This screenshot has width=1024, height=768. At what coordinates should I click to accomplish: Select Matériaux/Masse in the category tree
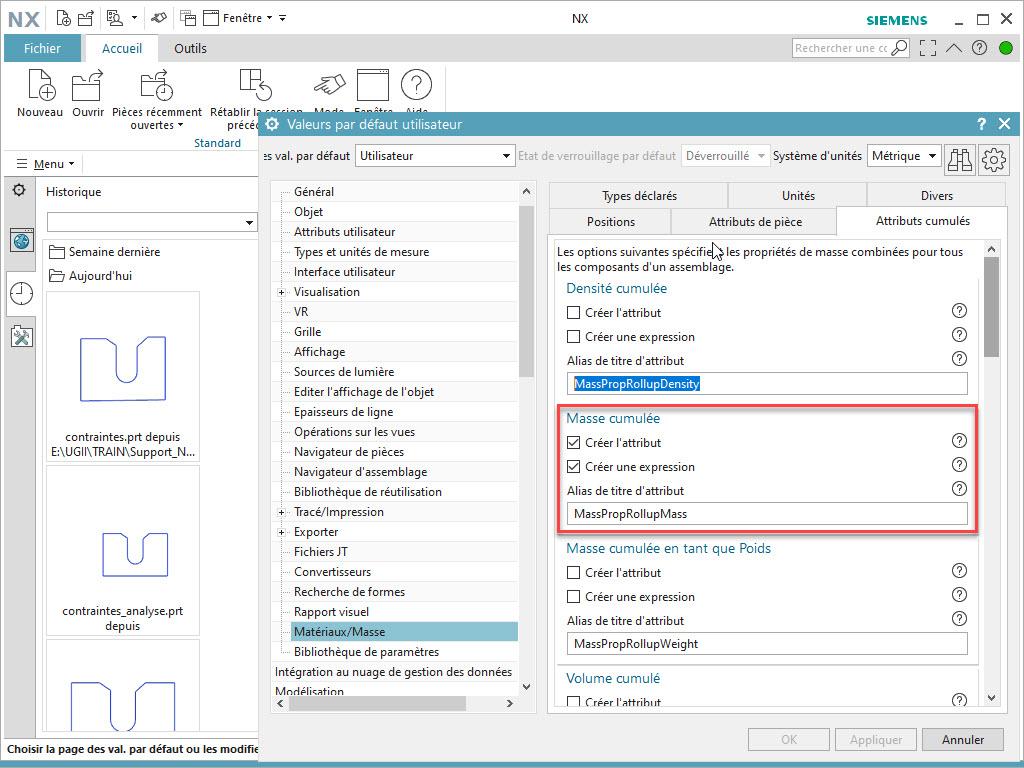click(339, 632)
